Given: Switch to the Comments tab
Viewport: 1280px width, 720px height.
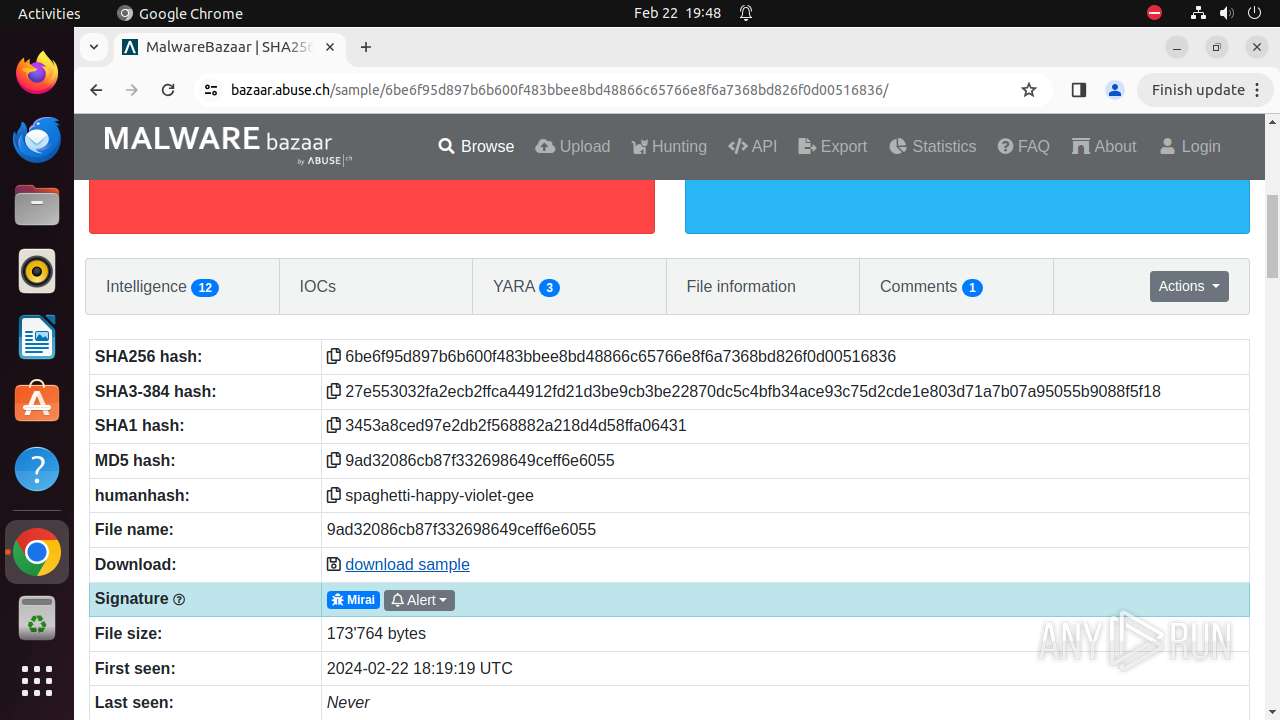Looking at the screenshot, I should point(956,286).
